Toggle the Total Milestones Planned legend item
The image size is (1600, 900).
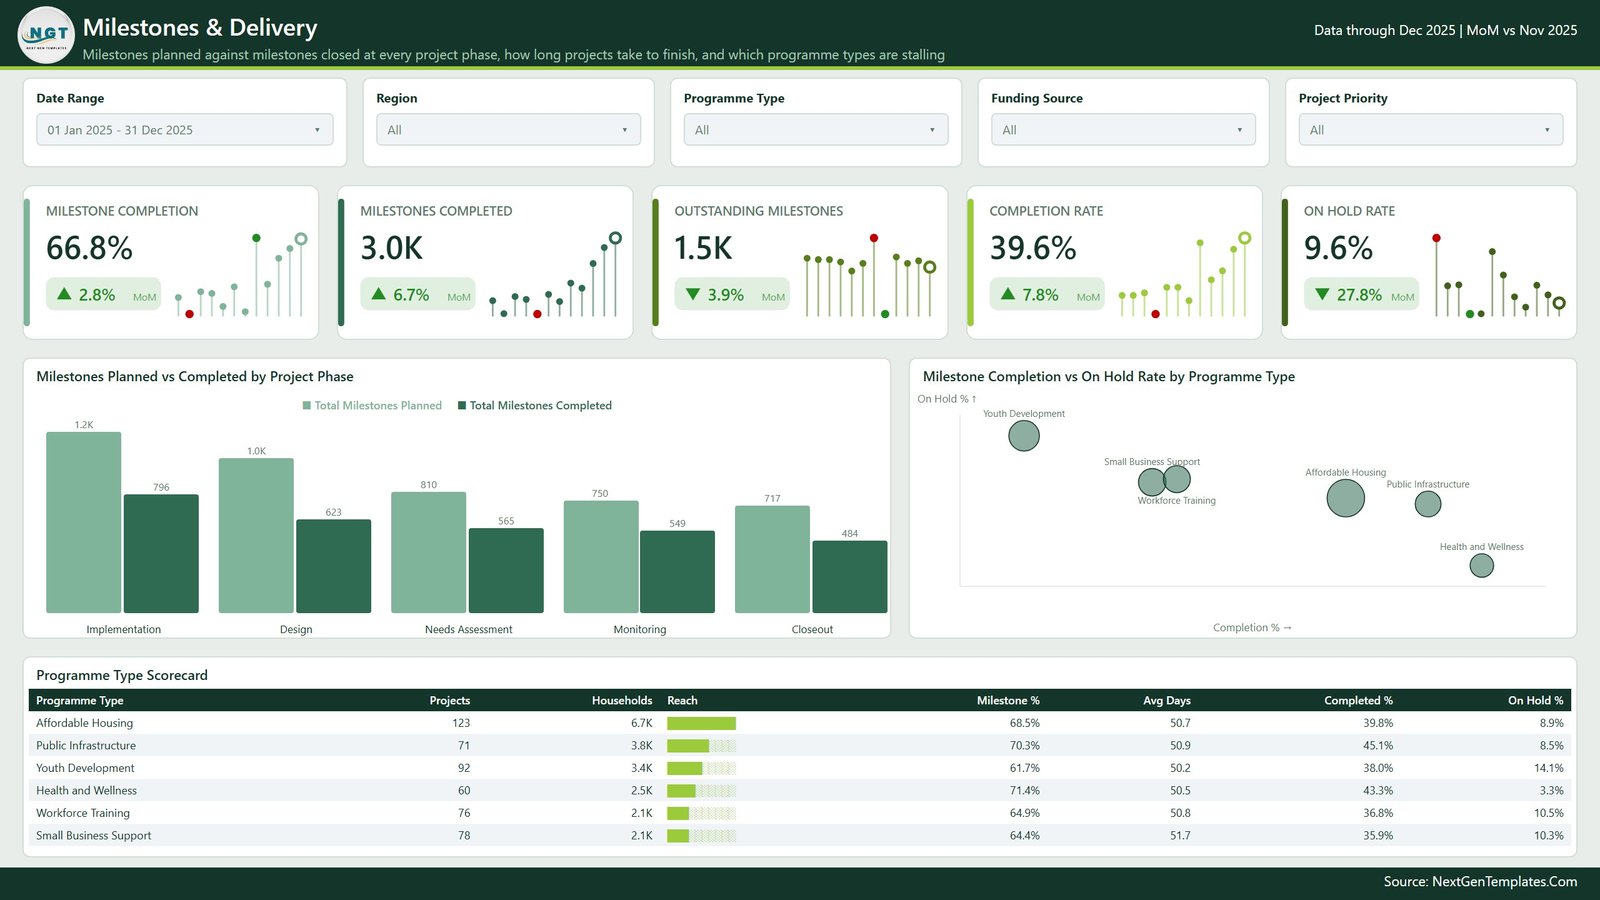click(x=372, y=405)
